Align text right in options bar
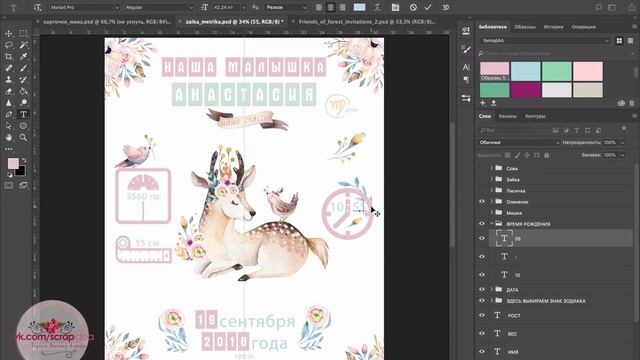 (342, 7)
